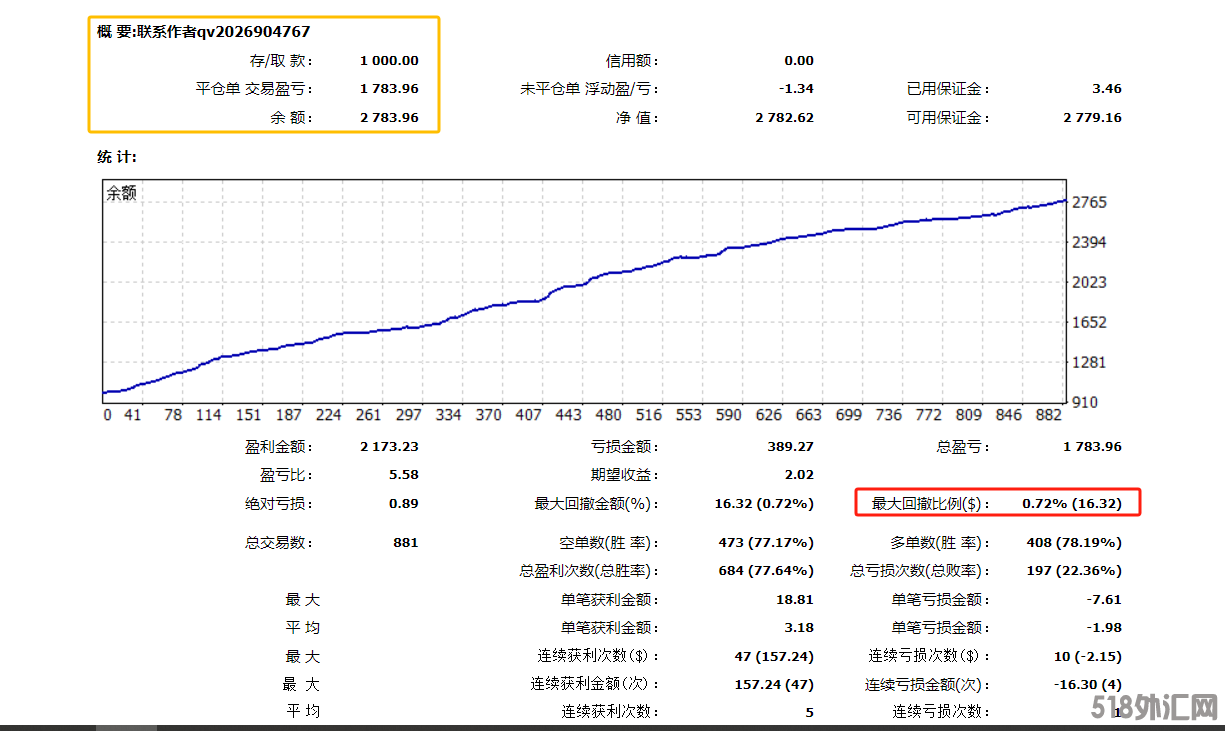Click the chart axis value '2765'
Viewport: 1225px width, 731px height.
(x=1089, y=202)
